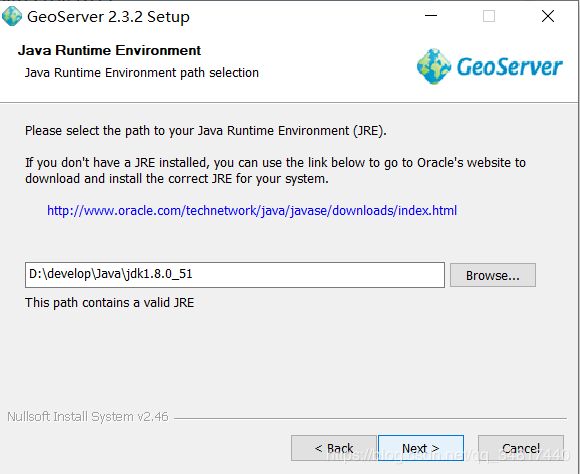Viewport: 580px width, 474px height.
Task: Click the GeoServer wordmark in header logo
Action: click(509, 67)
